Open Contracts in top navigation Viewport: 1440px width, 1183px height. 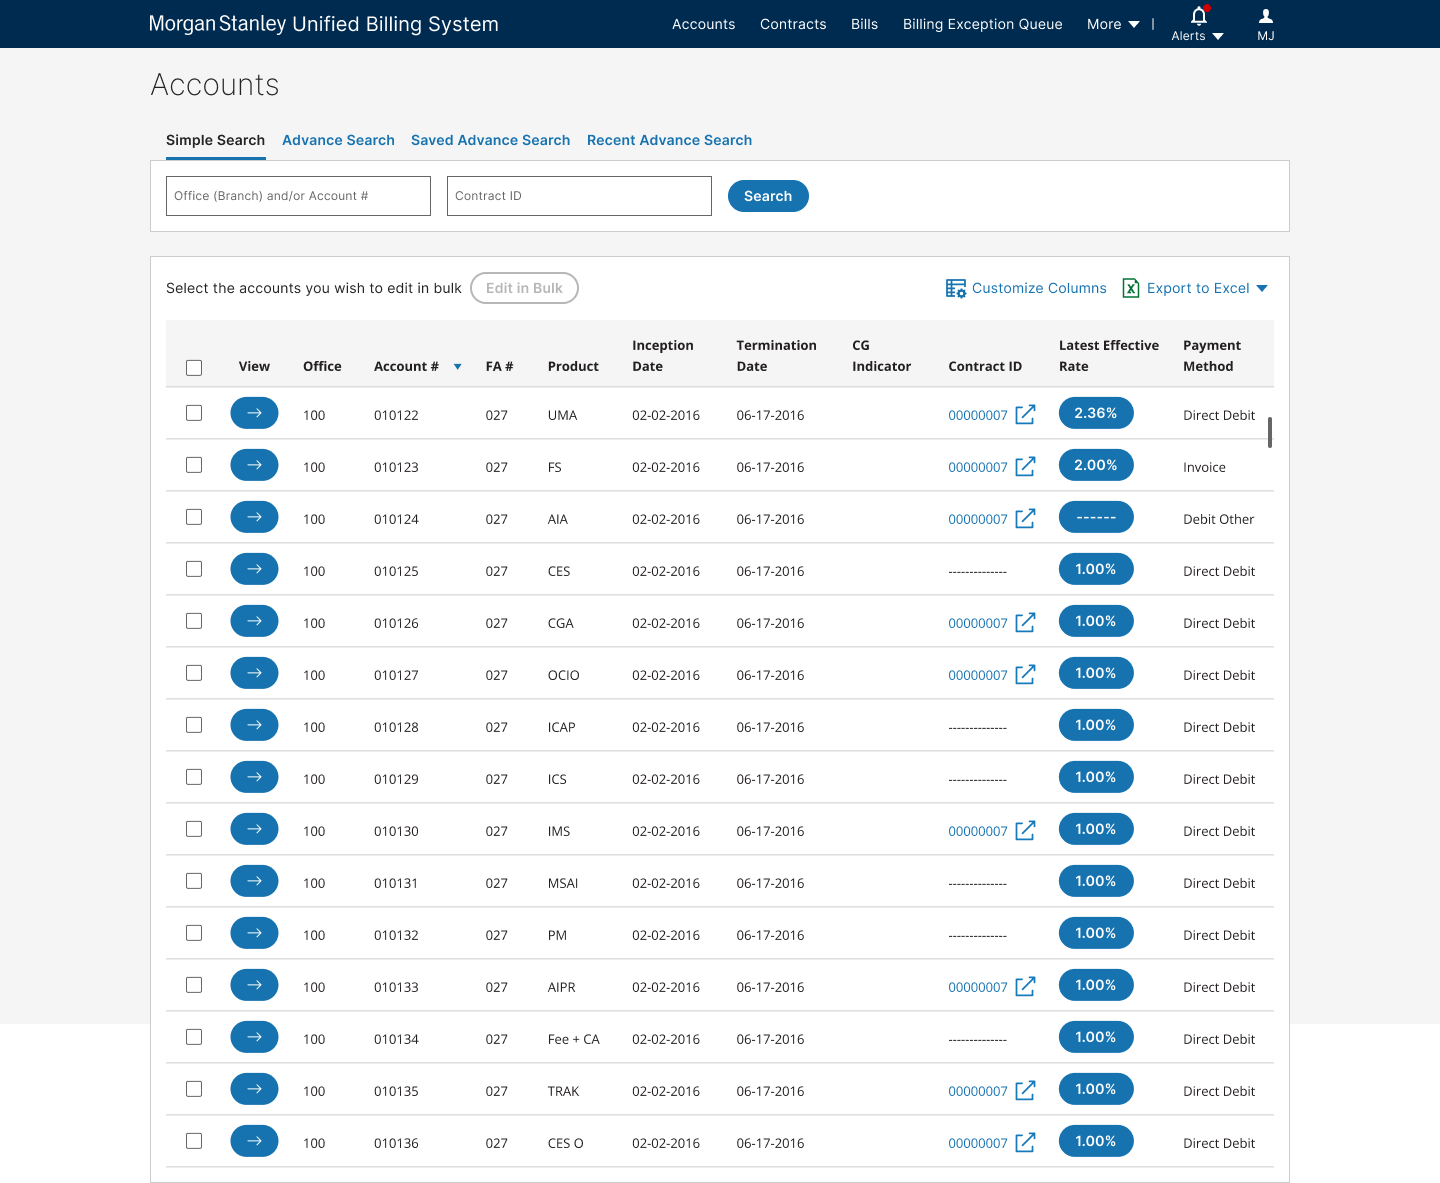(793, 24)
